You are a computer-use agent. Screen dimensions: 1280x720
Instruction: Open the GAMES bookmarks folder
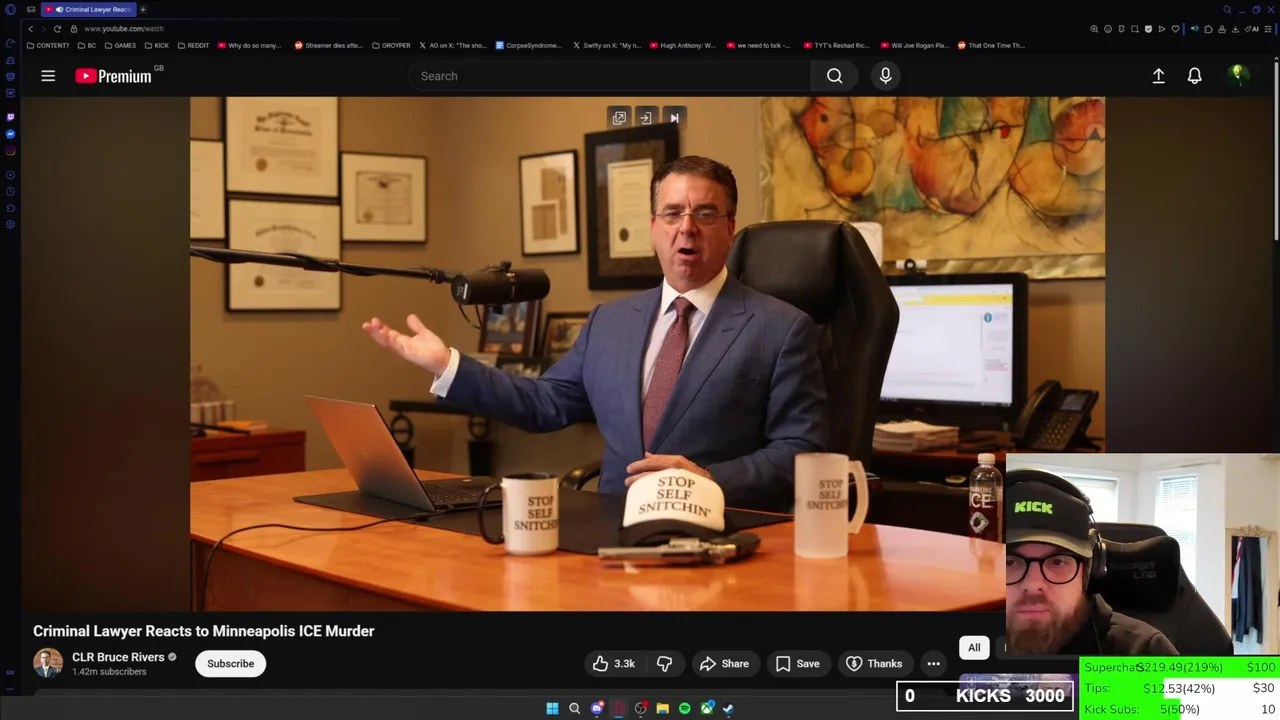pyautogui.click(x=120, y=45)
